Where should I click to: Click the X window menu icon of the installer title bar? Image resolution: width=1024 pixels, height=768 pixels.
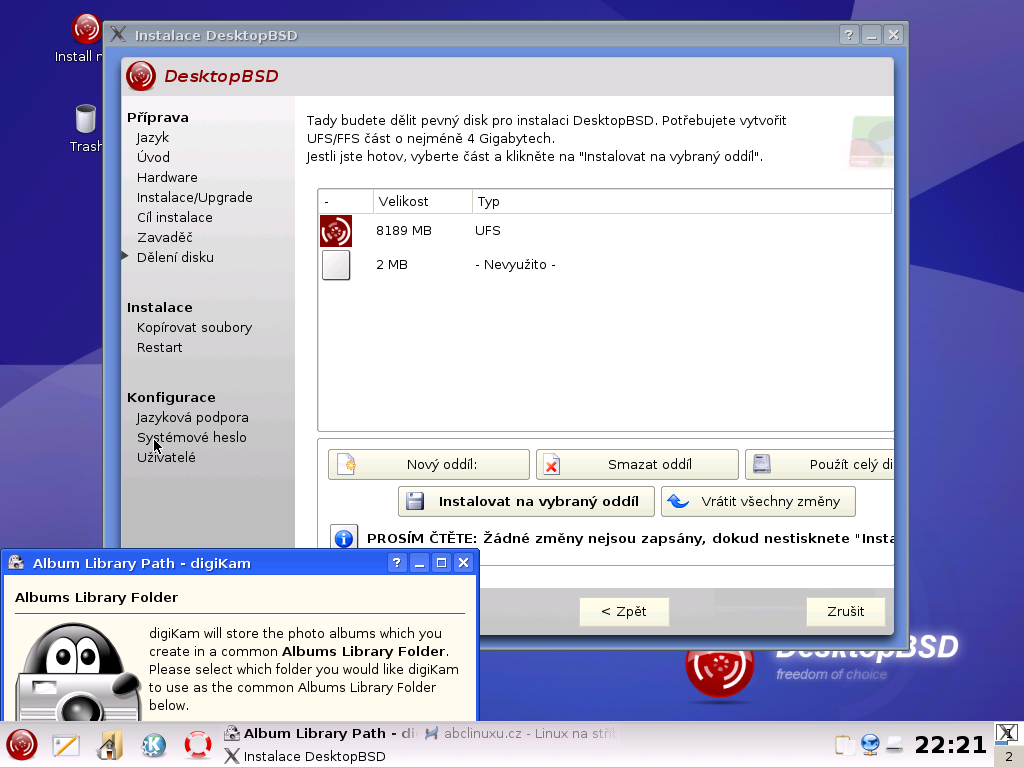118,35
